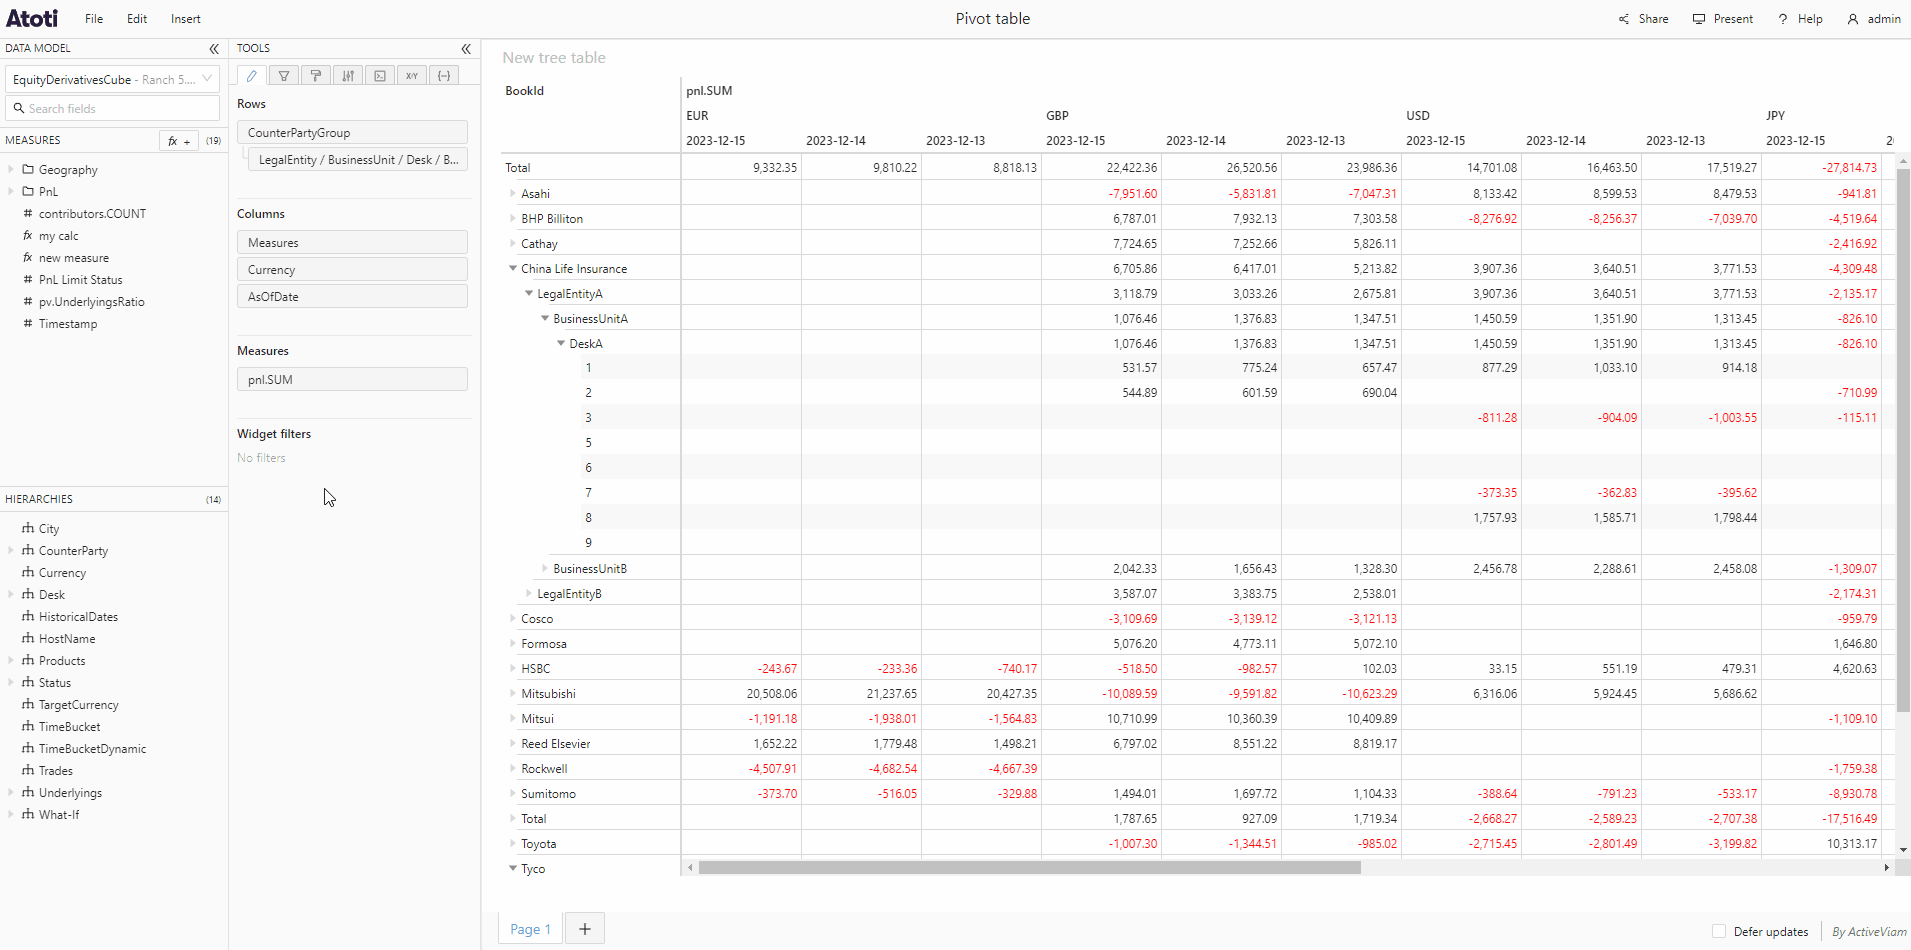This screenshot has height=950, width=1911.
Task: Toggle the Defer updates checkbox
Action: click(1719, 931)
